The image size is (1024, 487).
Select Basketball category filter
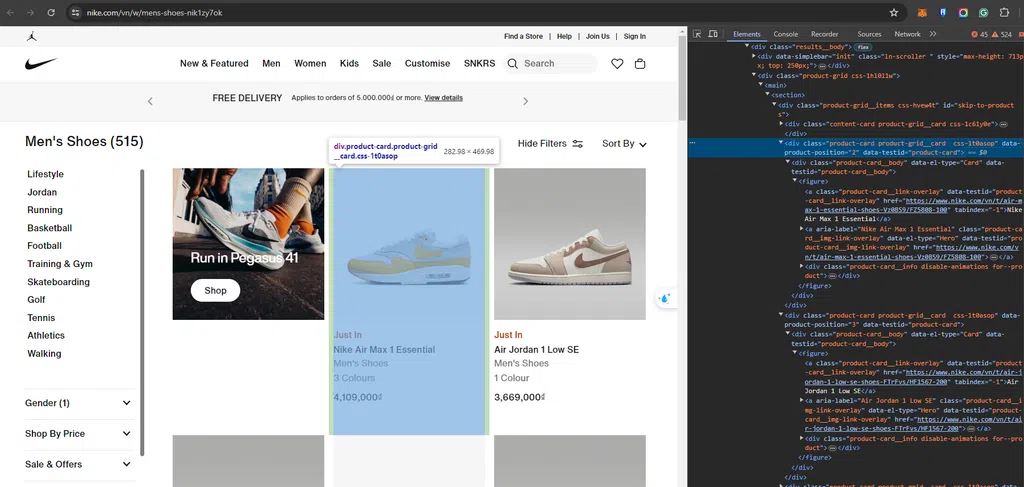[x=50, y=228]
